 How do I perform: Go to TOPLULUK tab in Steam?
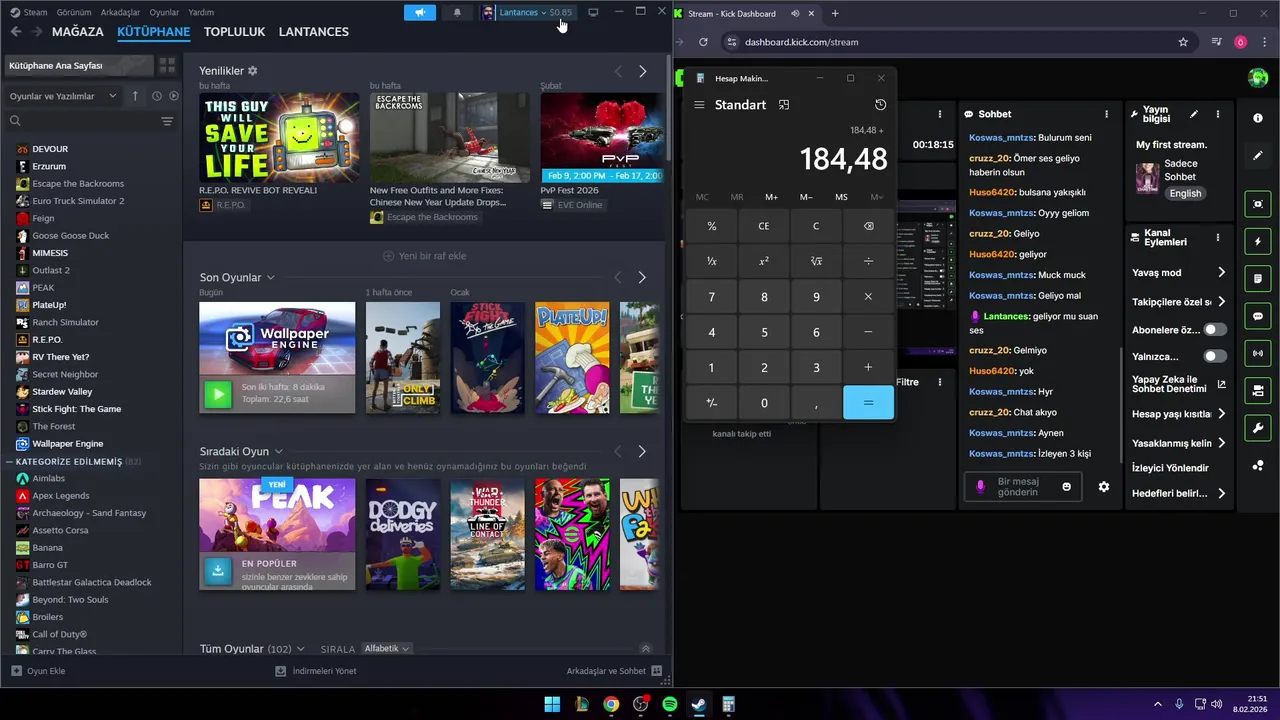point(234,31)
